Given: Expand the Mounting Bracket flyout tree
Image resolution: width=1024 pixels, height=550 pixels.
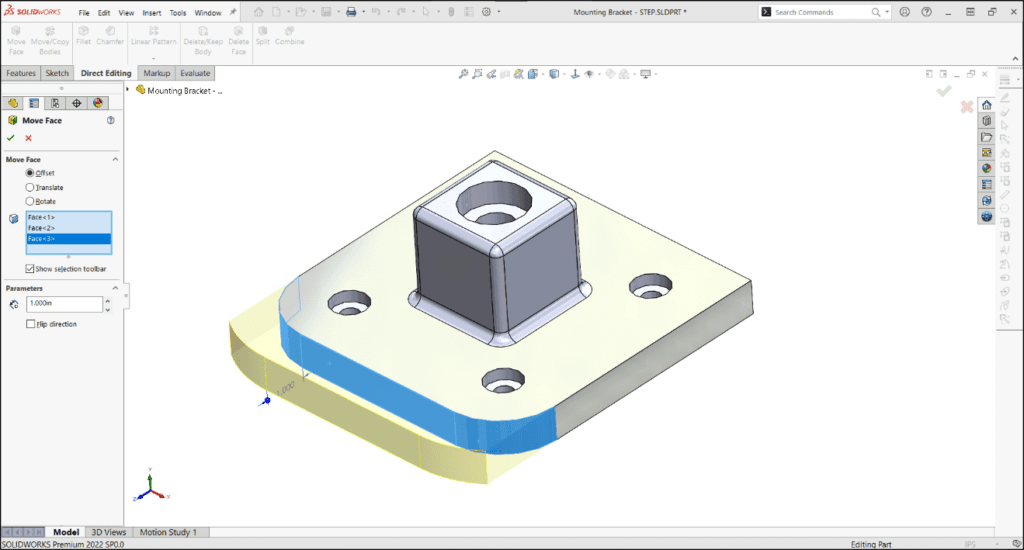Looking at the screenshot, I should (x=128, y=89).
